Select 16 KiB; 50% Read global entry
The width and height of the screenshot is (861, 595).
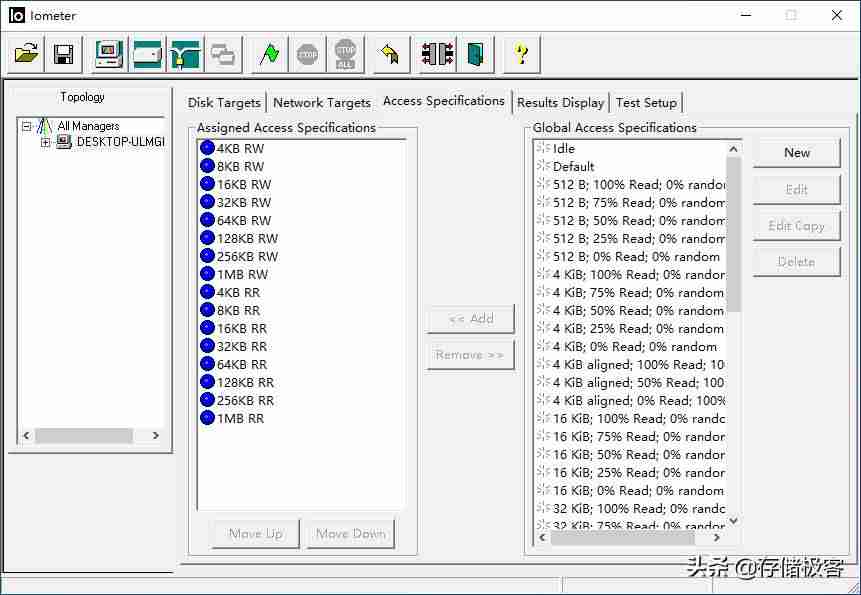click(x=631, y=454)
